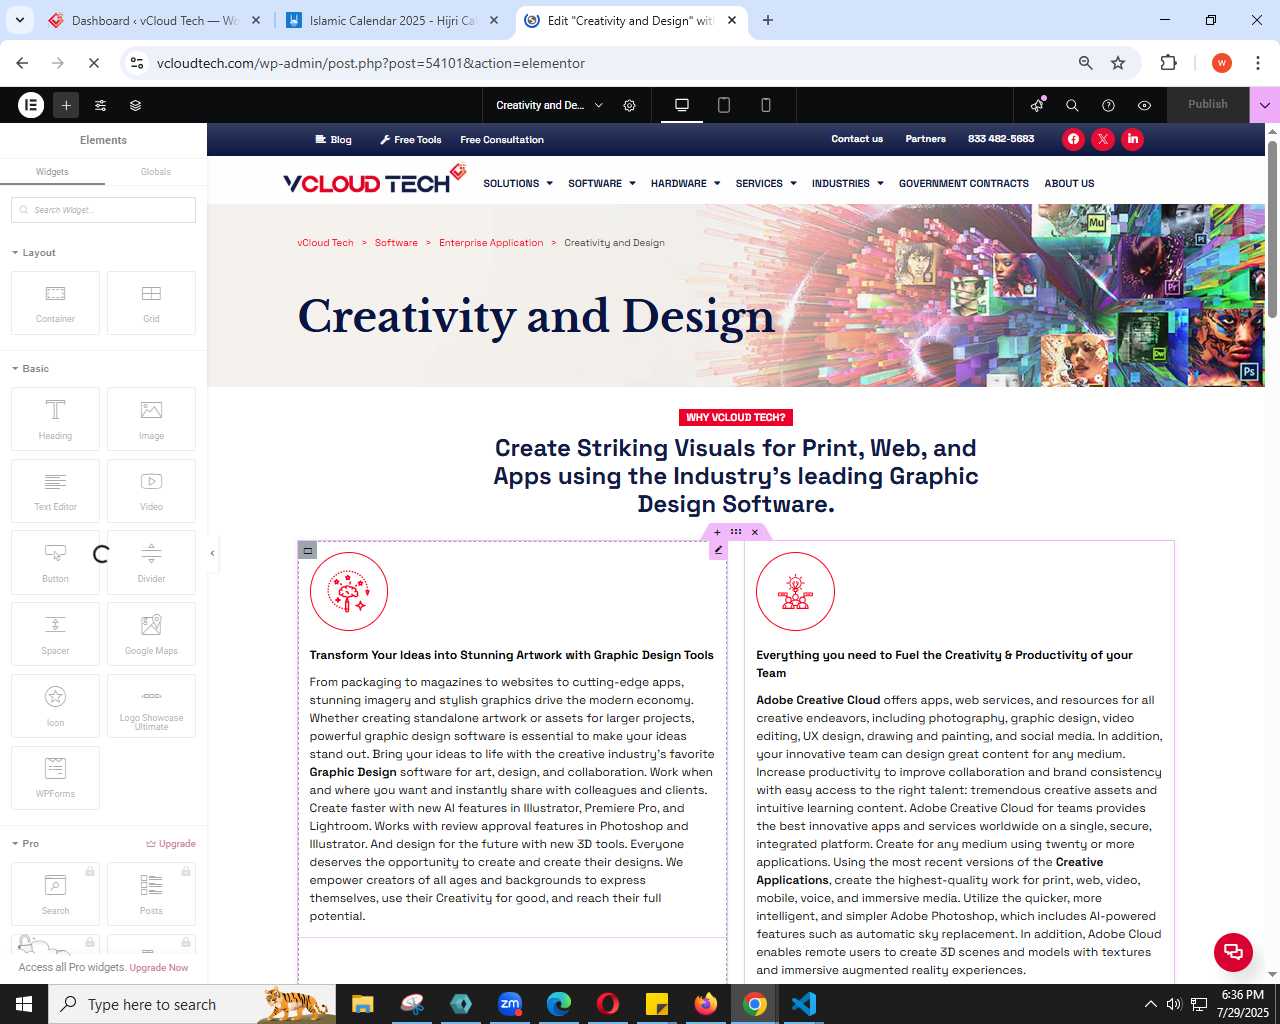Image resolution: width=1280 pixels, height=1024 pixels.
Task: Select the Grid widget
Action: pos(151,303)
